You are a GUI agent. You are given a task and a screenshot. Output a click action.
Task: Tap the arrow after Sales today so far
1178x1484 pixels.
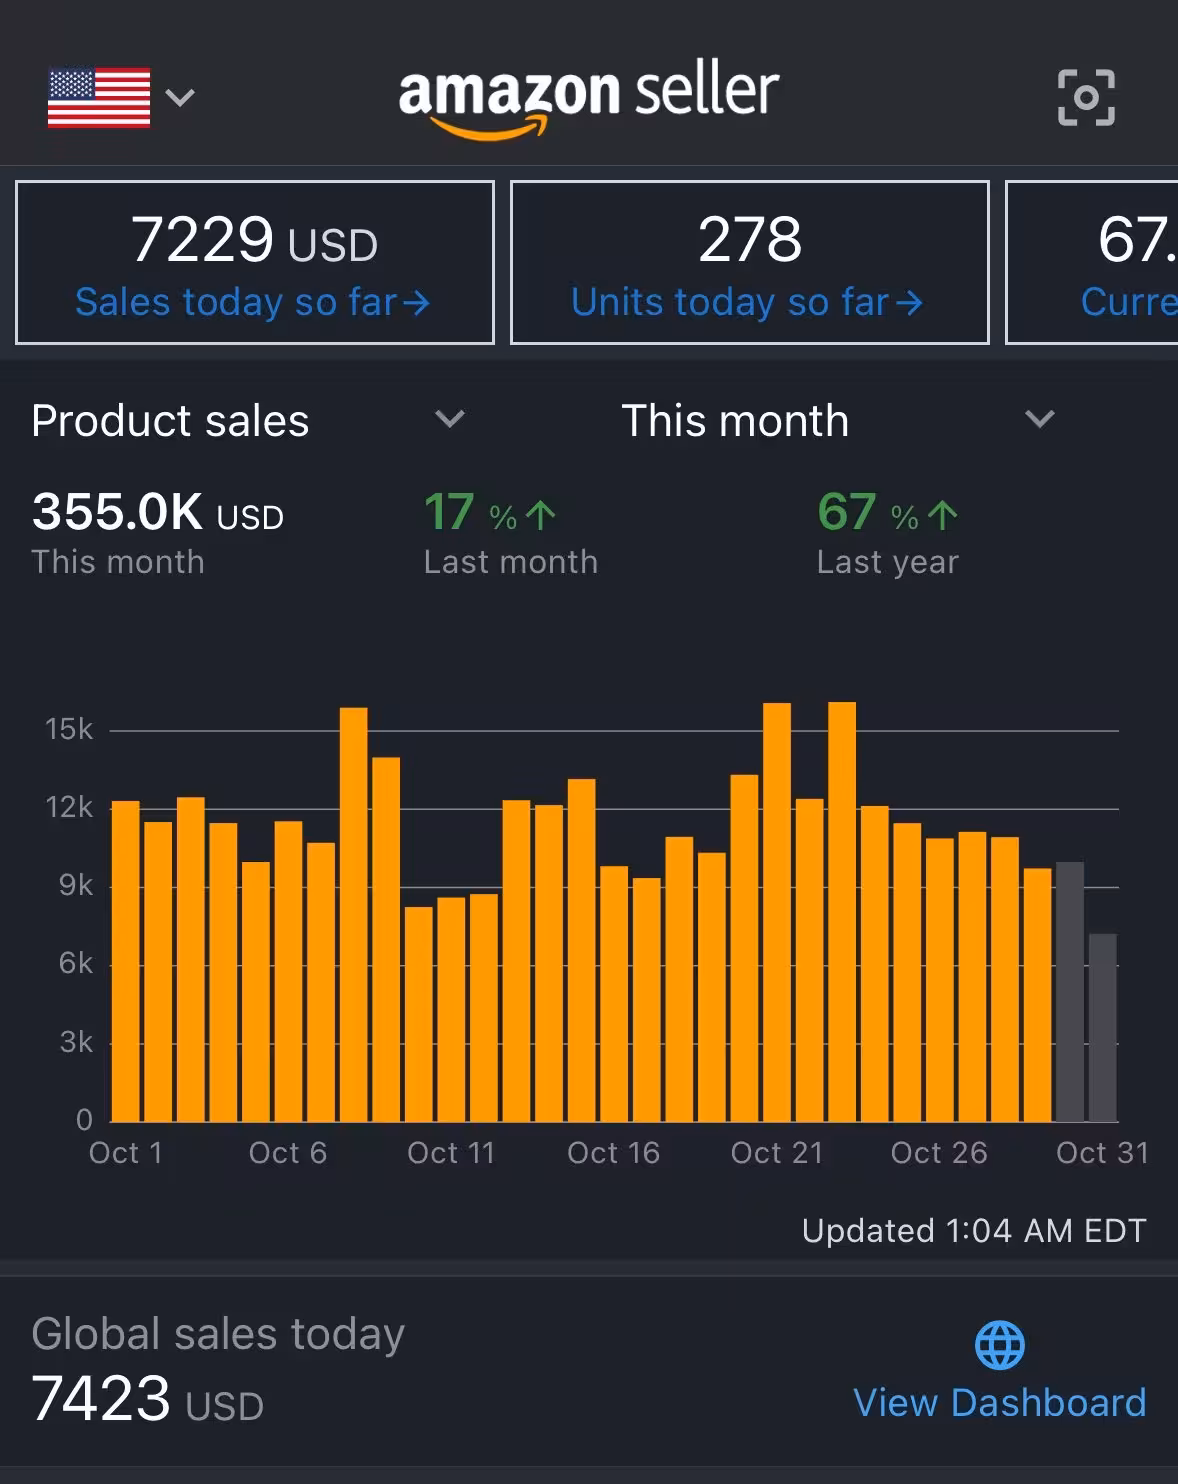point(416,303)
